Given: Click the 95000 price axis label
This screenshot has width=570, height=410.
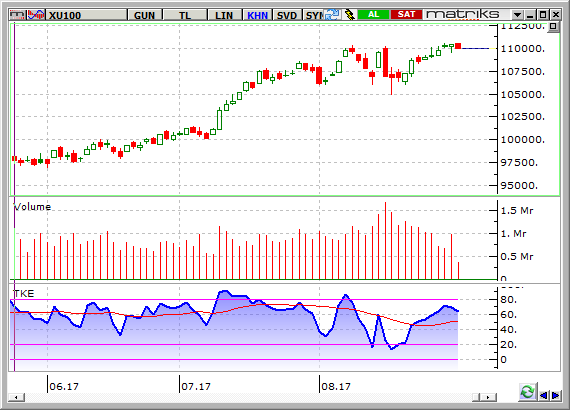Looking at the screenshot, I should click(519, 185).
